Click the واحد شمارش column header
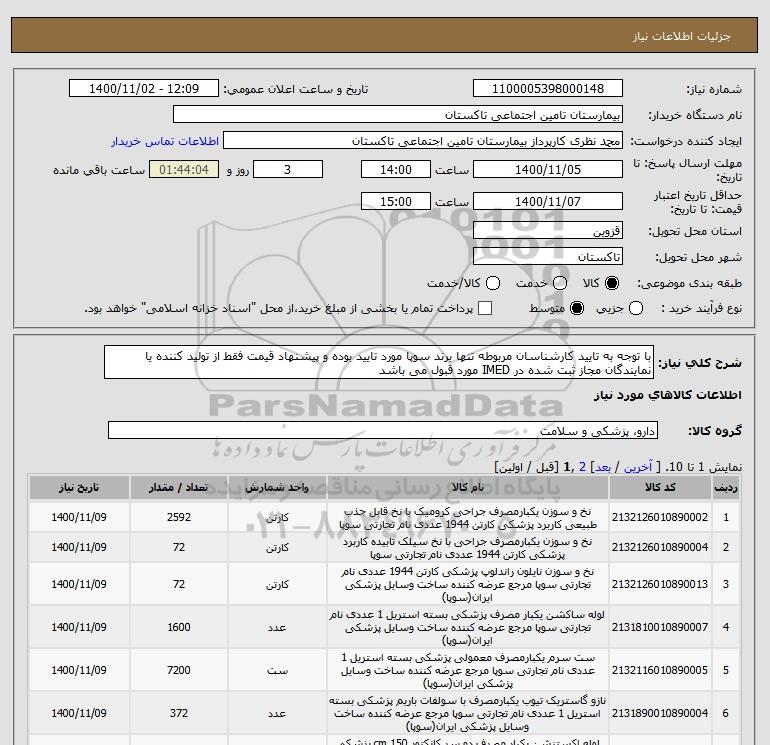 coord(277,488)
